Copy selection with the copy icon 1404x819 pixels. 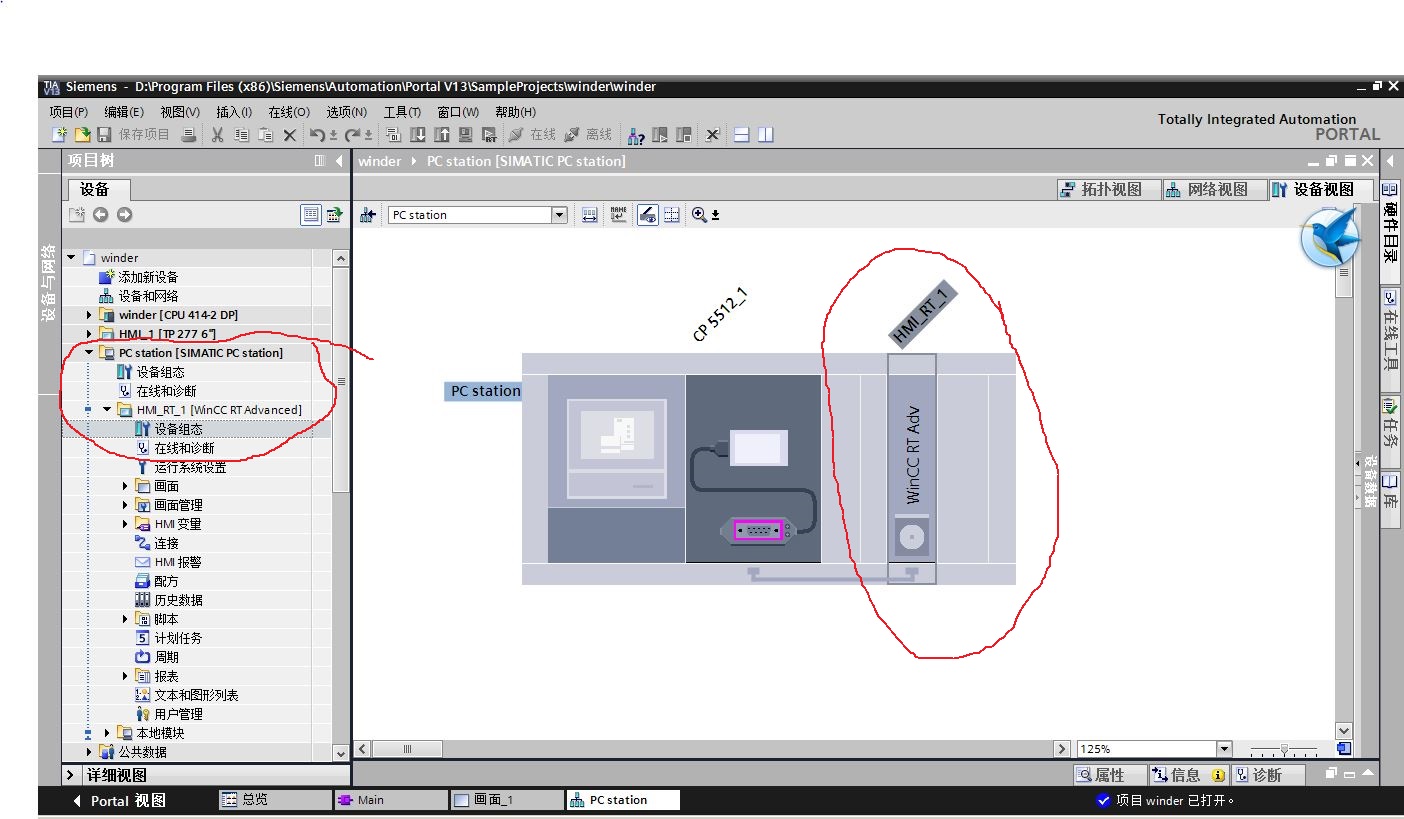241,135
